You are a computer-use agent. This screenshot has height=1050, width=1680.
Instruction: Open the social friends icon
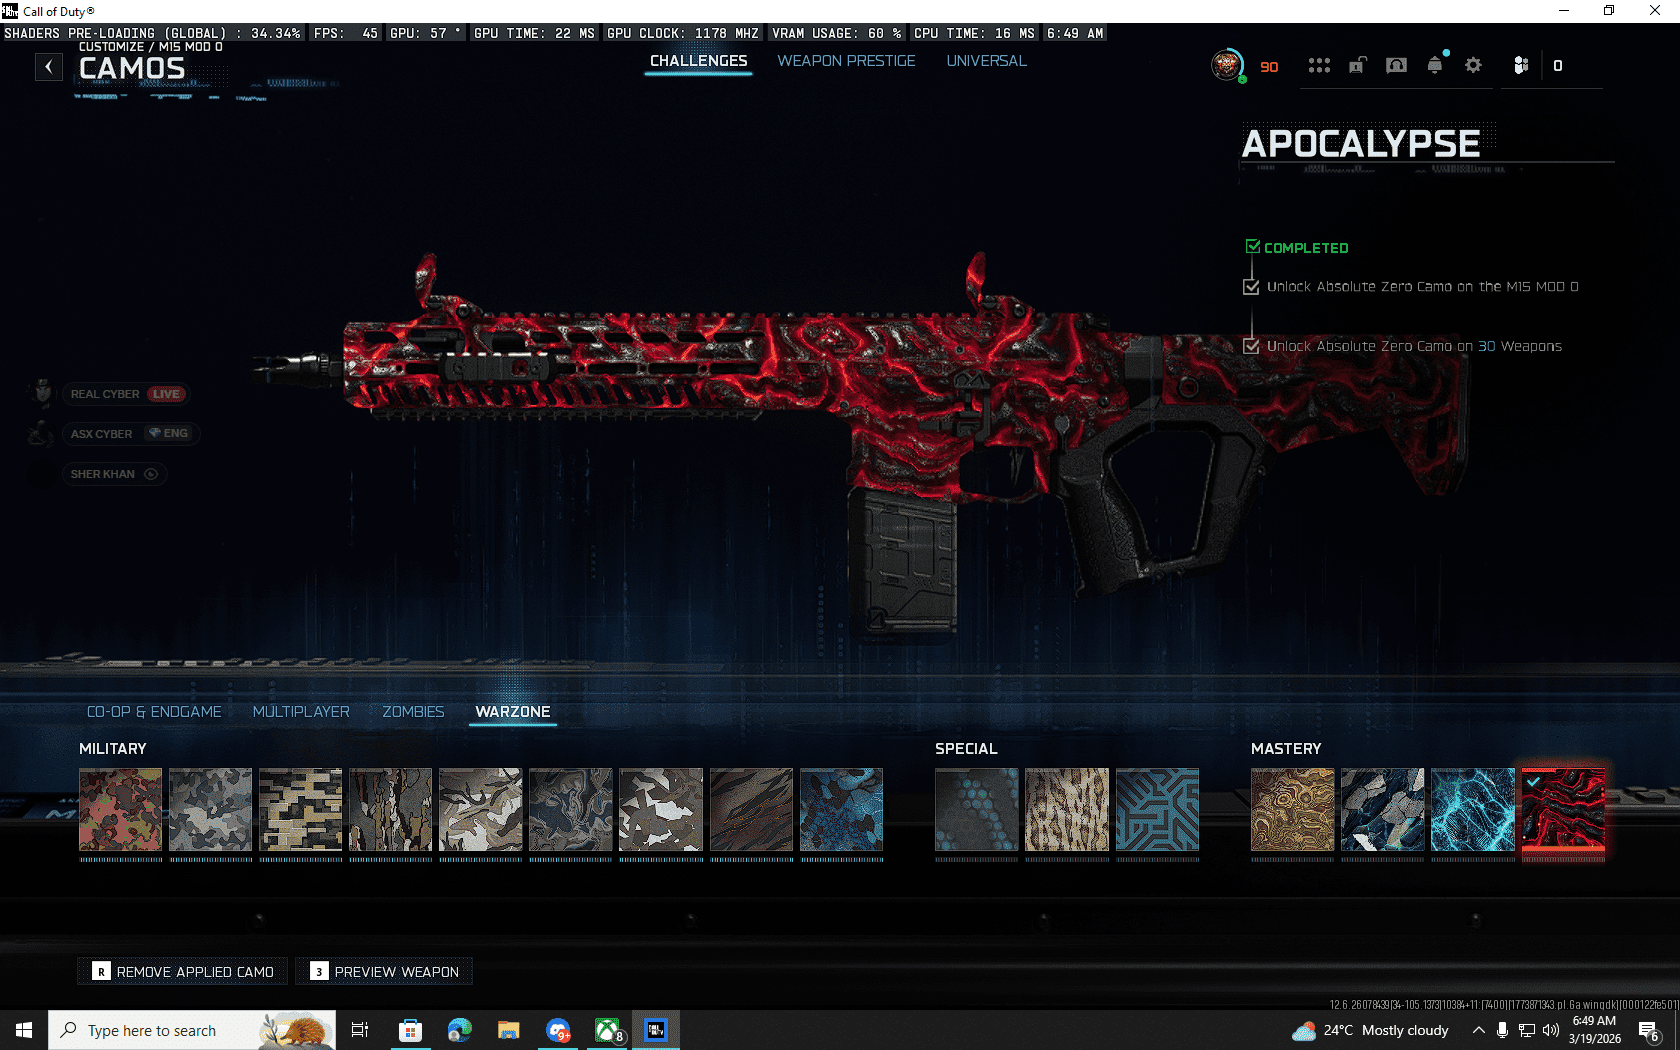click(x=1520, y=66)
